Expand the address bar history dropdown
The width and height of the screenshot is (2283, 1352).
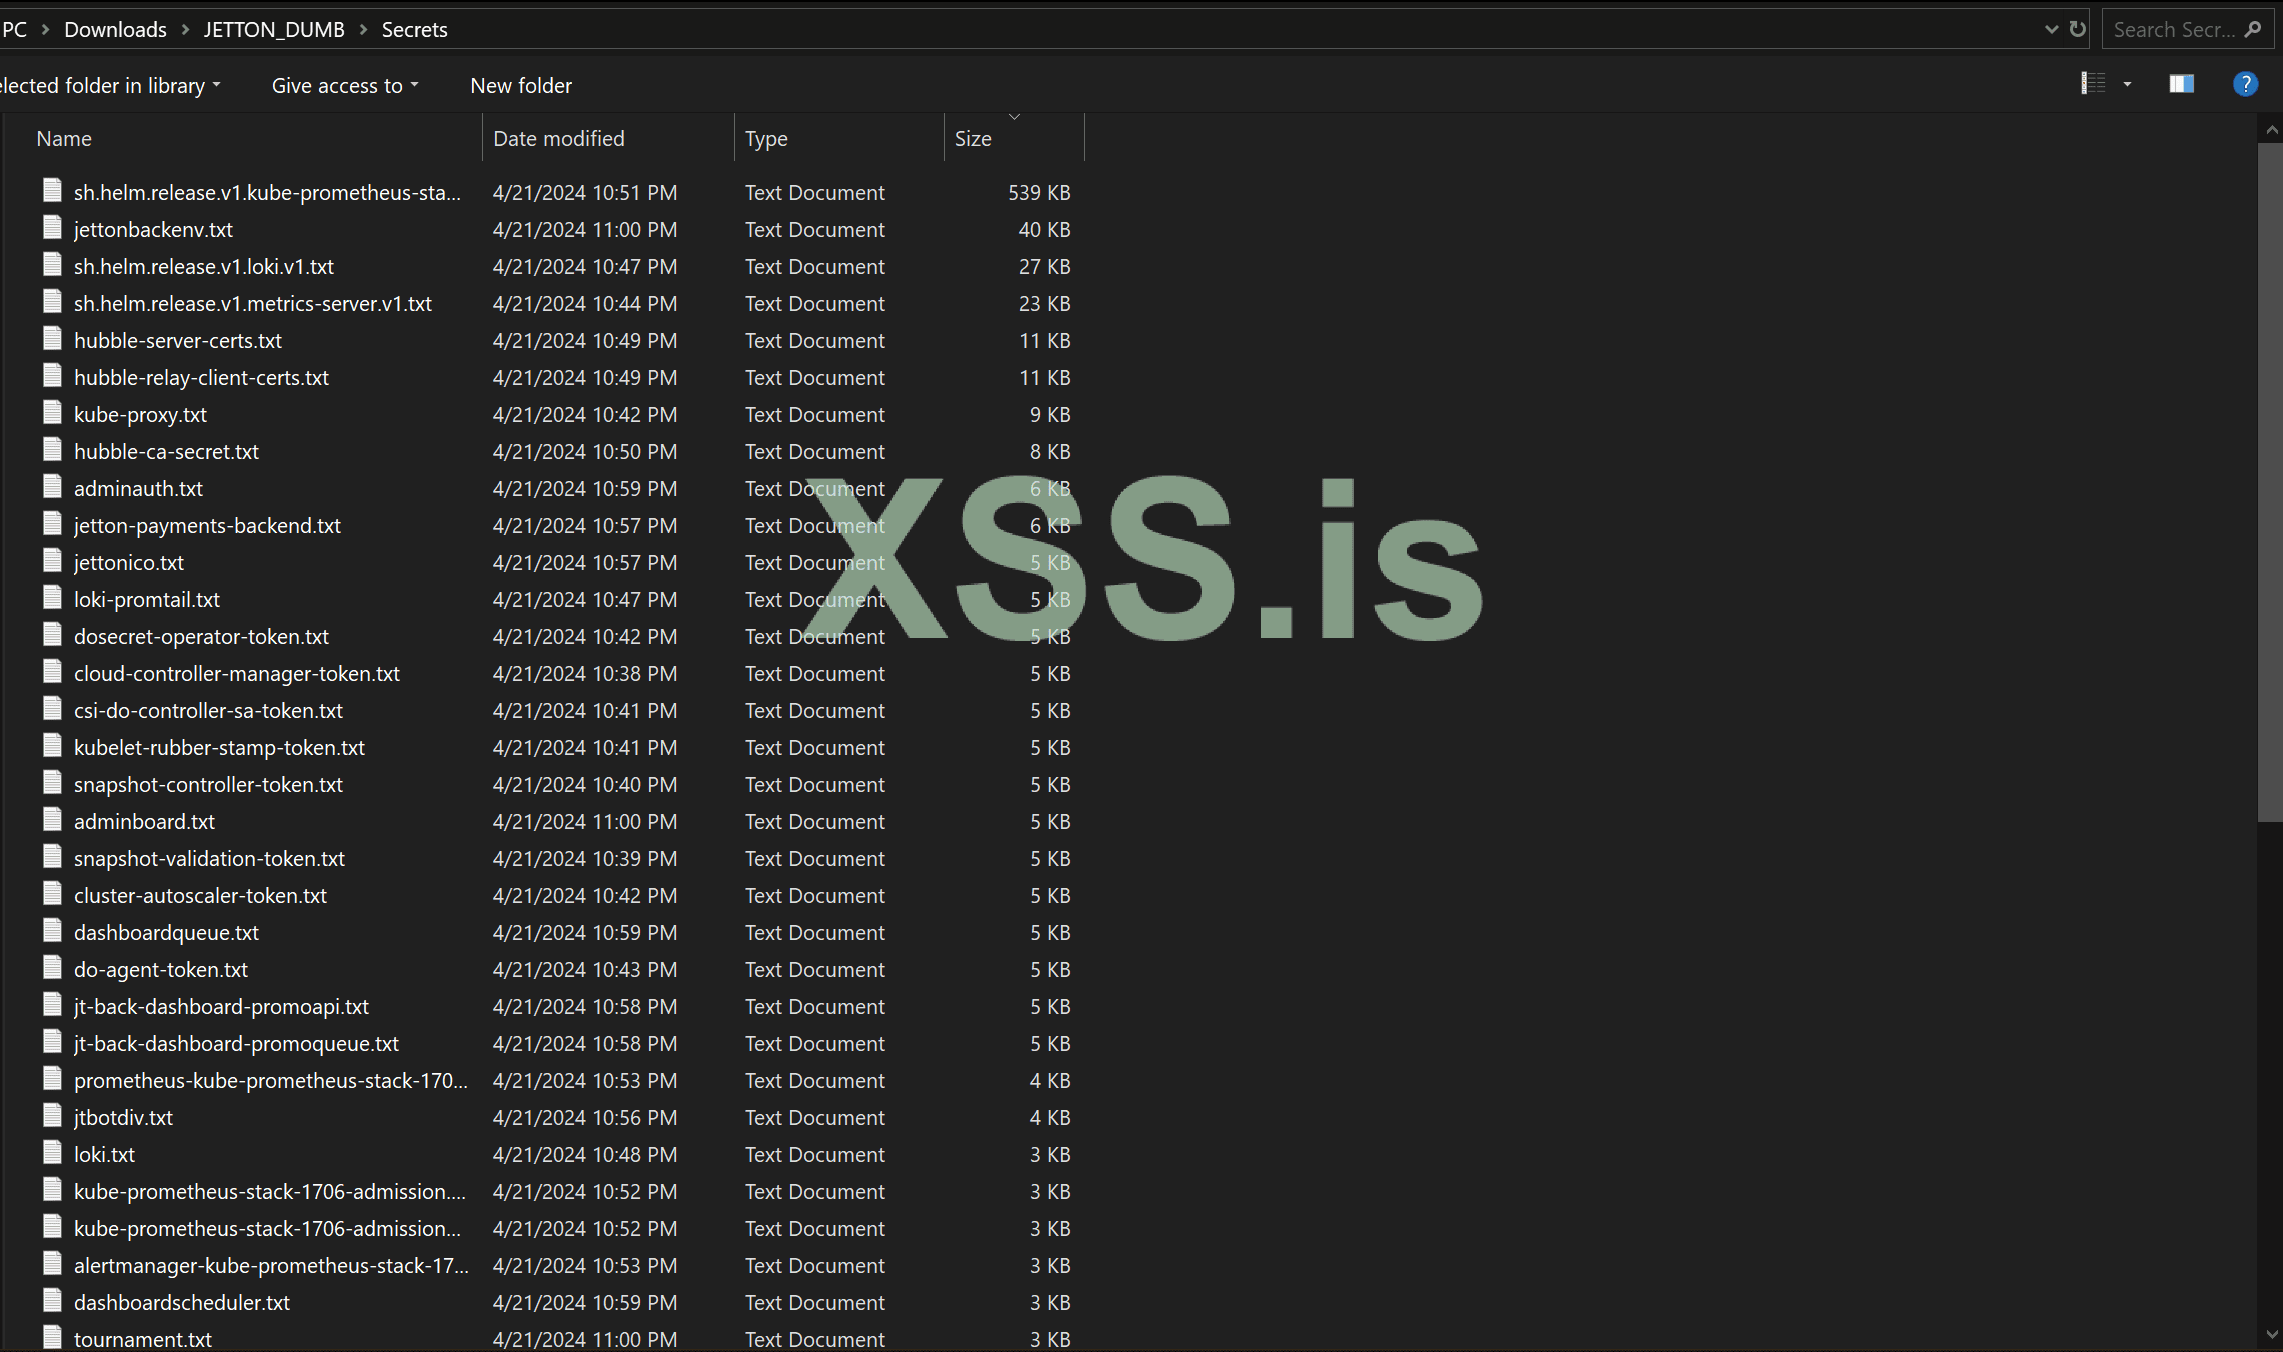click(x=2051, y=29)
